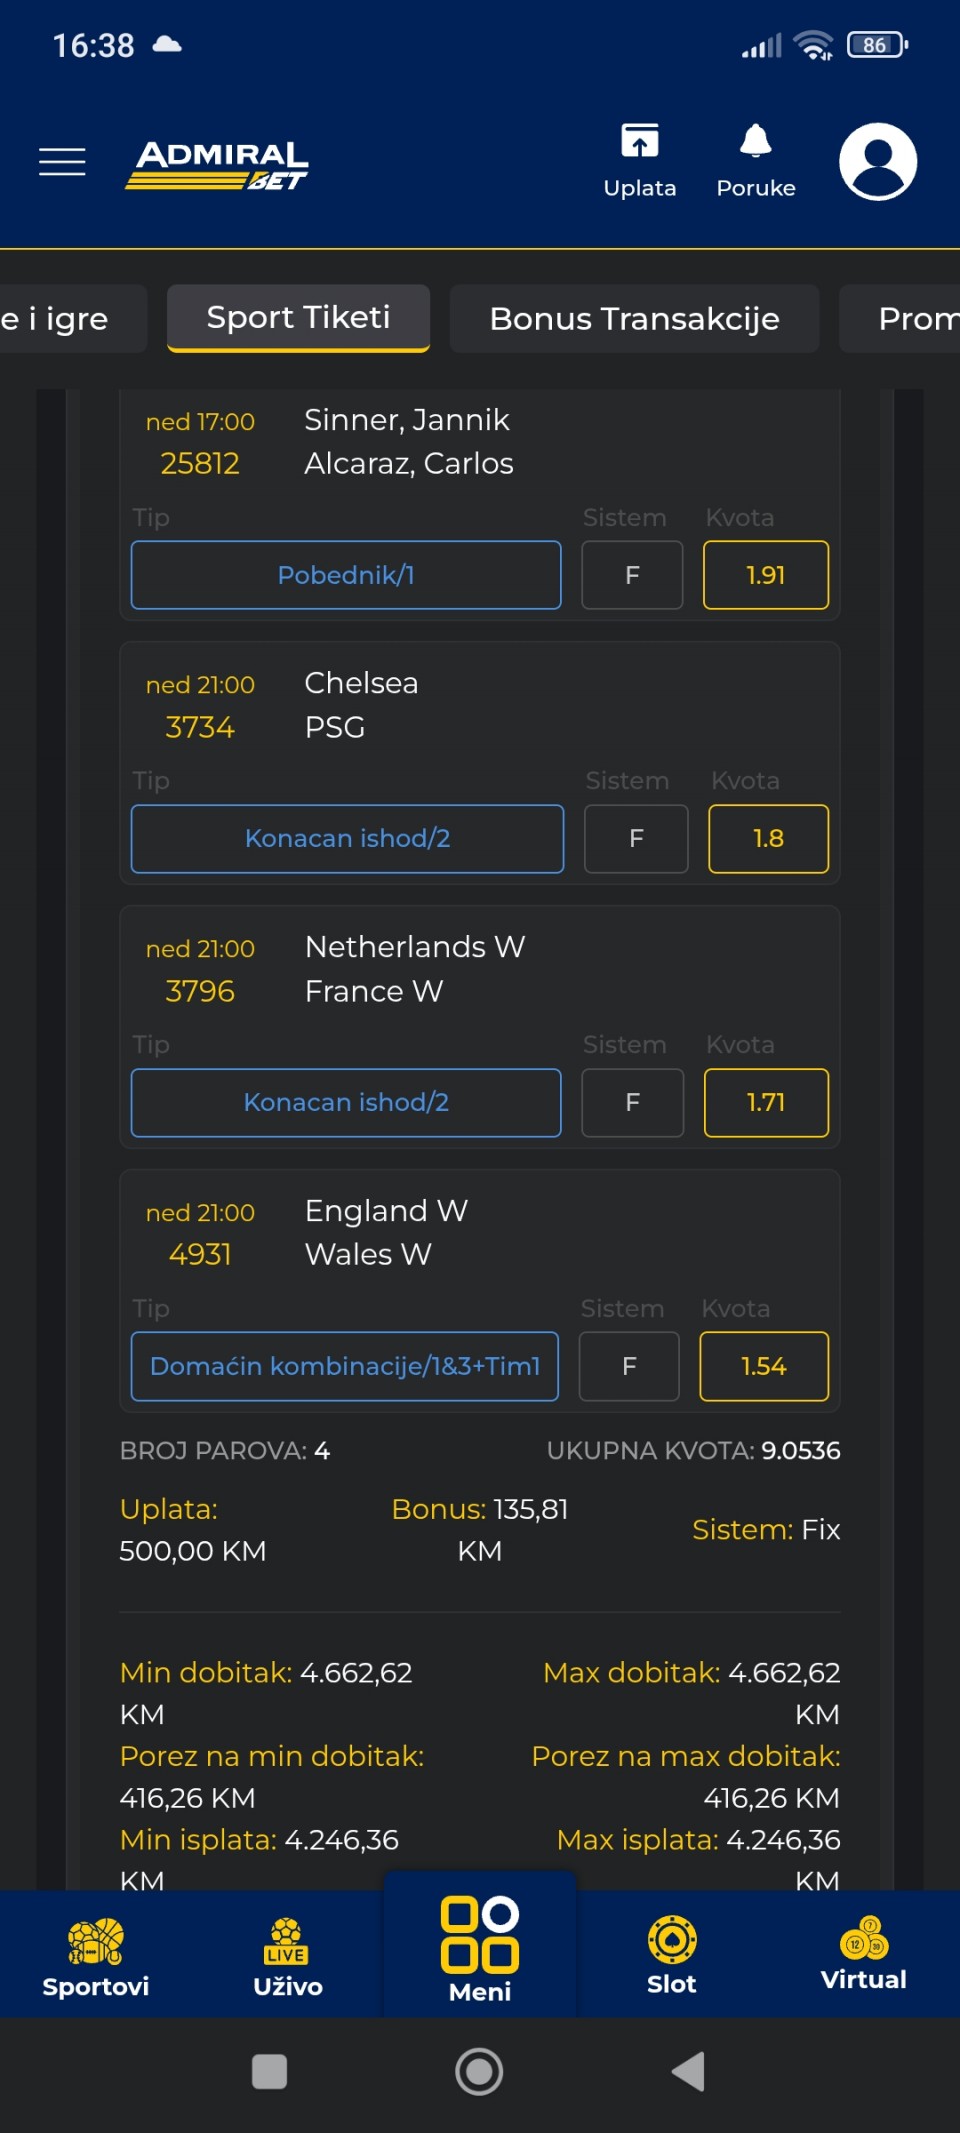960x2133 pixels.
Task: Switch to Bonus Transakcije tab
Action: pyautogui.click(x=634, y=318)
